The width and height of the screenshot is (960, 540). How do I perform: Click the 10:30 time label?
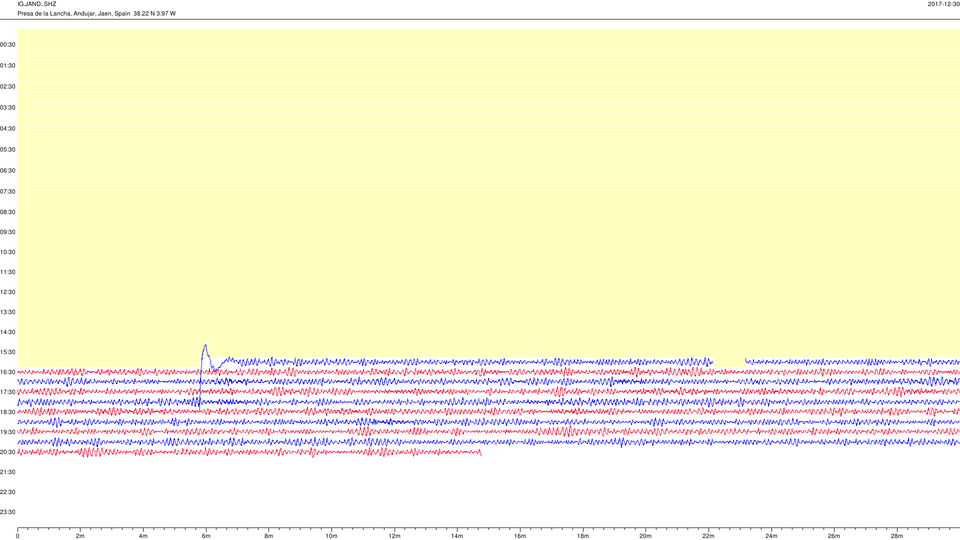(8, 252)
